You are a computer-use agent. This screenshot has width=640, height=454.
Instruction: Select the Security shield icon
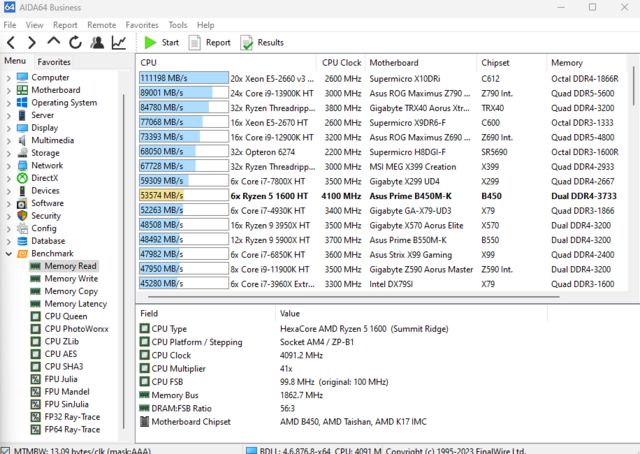pyautogui.click(x=22, y=216)
